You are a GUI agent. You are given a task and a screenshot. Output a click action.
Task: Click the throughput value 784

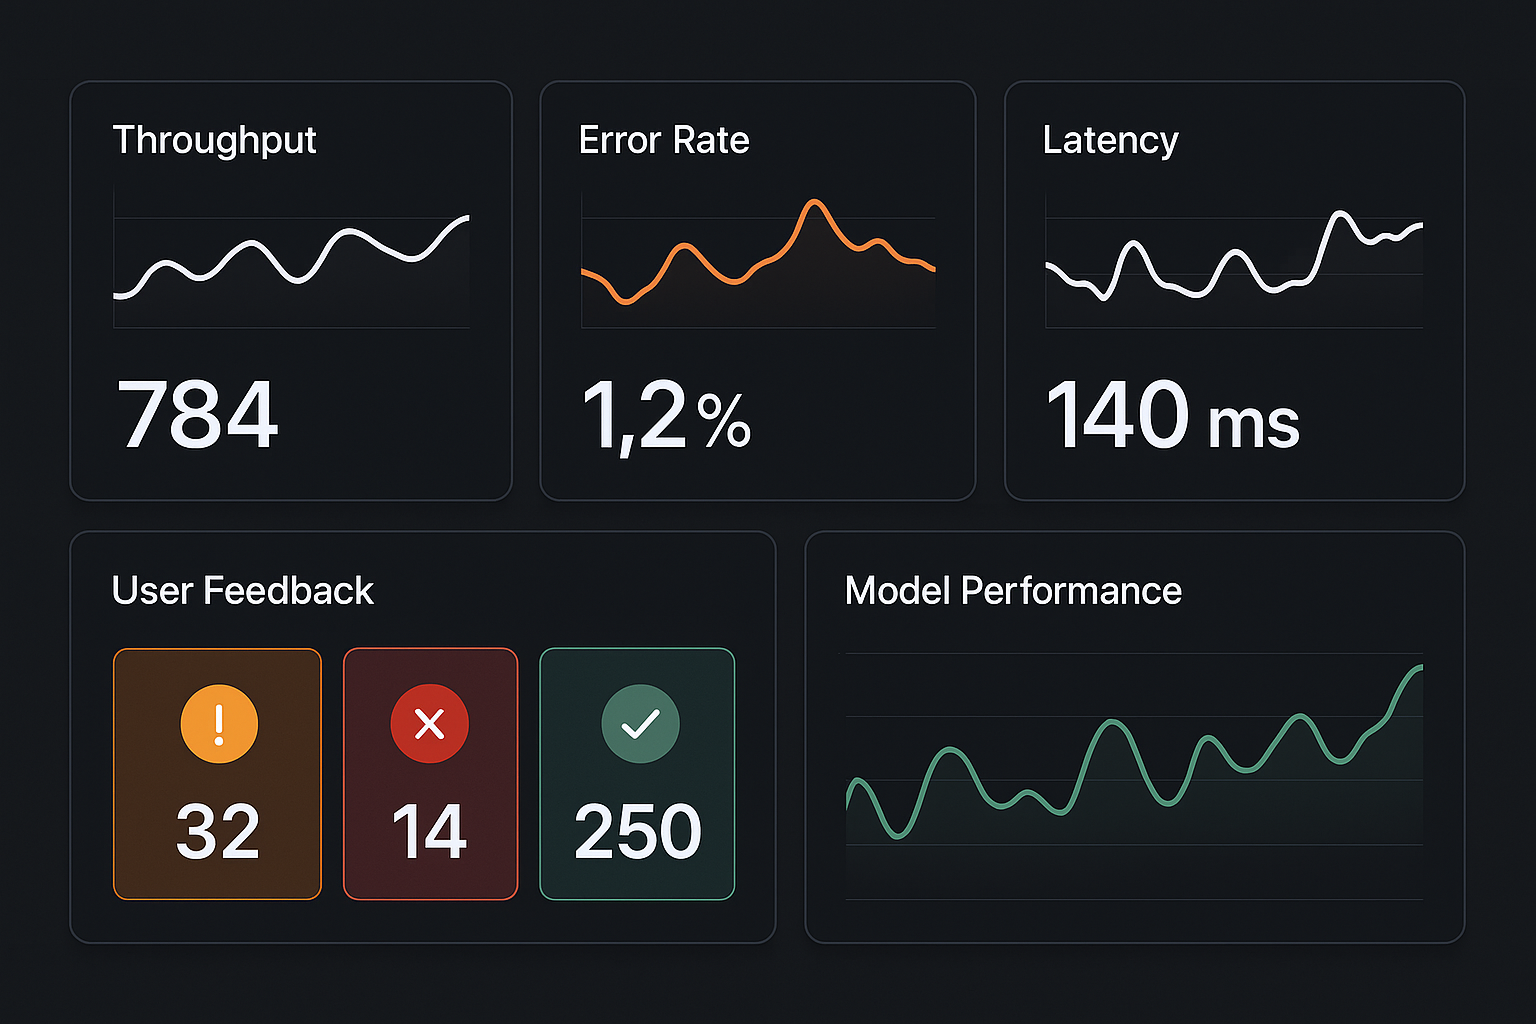click(x=198, y=414)
